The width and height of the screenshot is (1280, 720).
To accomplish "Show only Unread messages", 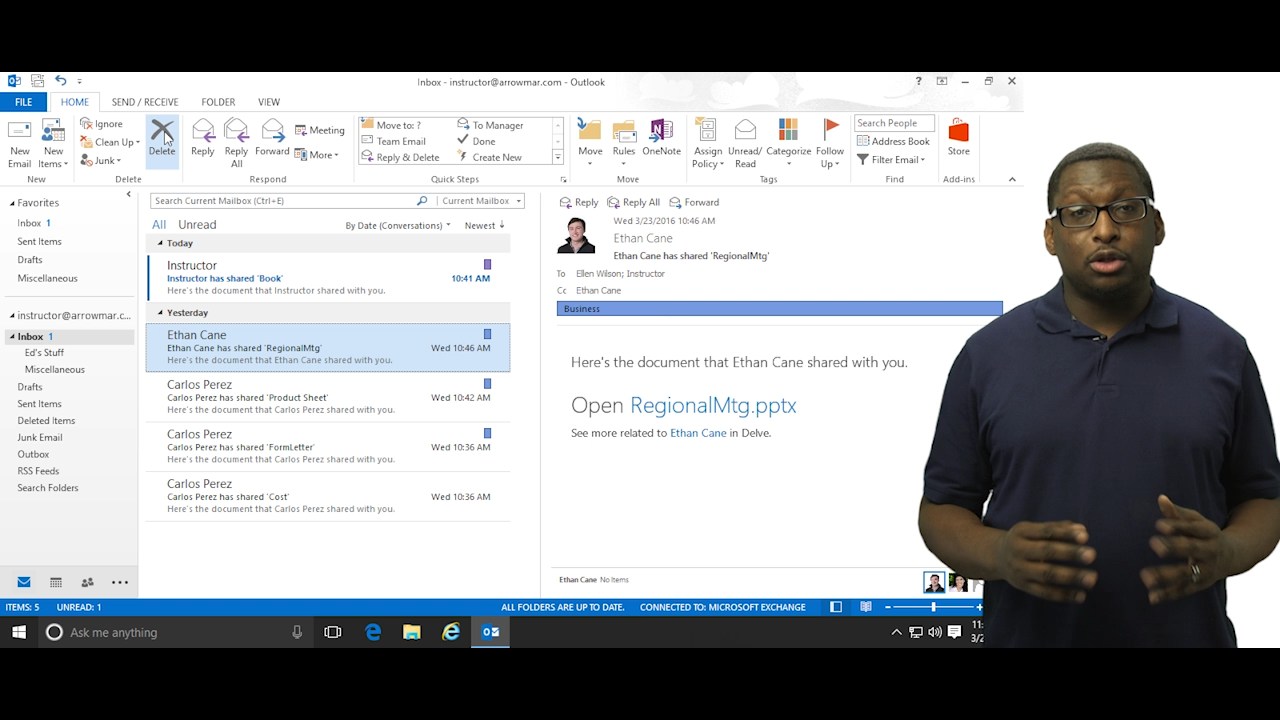I will 197,225.
